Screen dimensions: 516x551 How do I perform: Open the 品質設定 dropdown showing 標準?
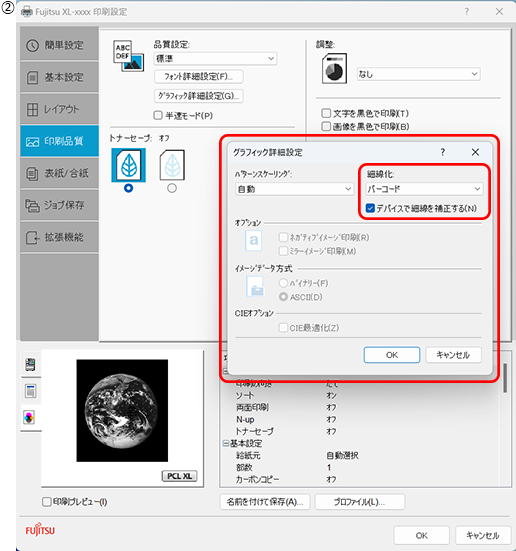click(215, 58)
